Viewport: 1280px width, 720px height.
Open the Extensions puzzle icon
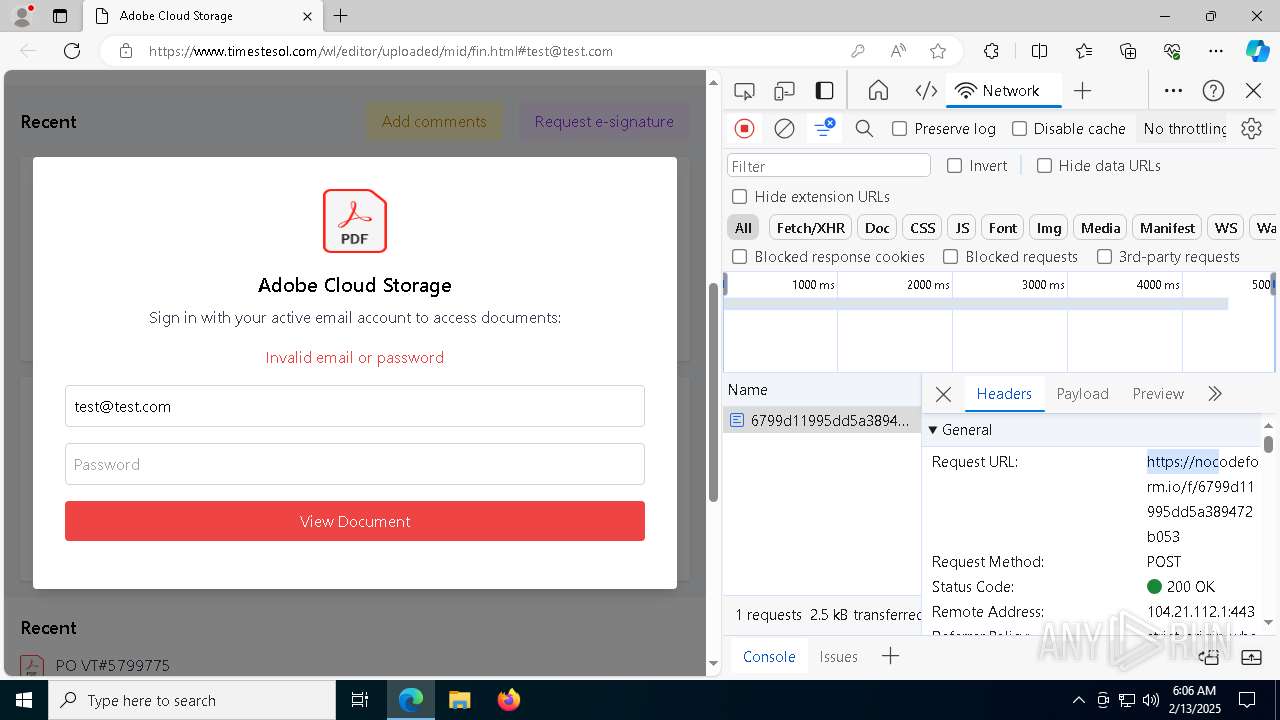click(x=991, y=51)
